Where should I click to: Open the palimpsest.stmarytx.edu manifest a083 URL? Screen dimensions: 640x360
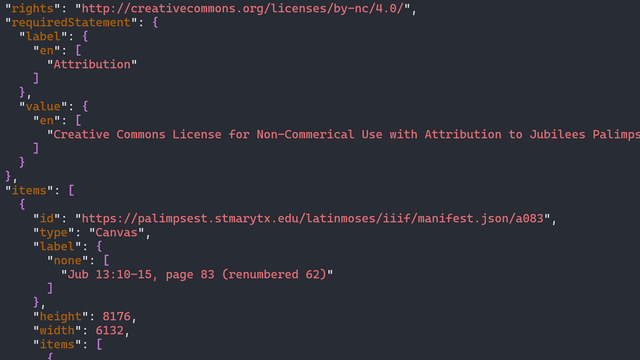313,218
